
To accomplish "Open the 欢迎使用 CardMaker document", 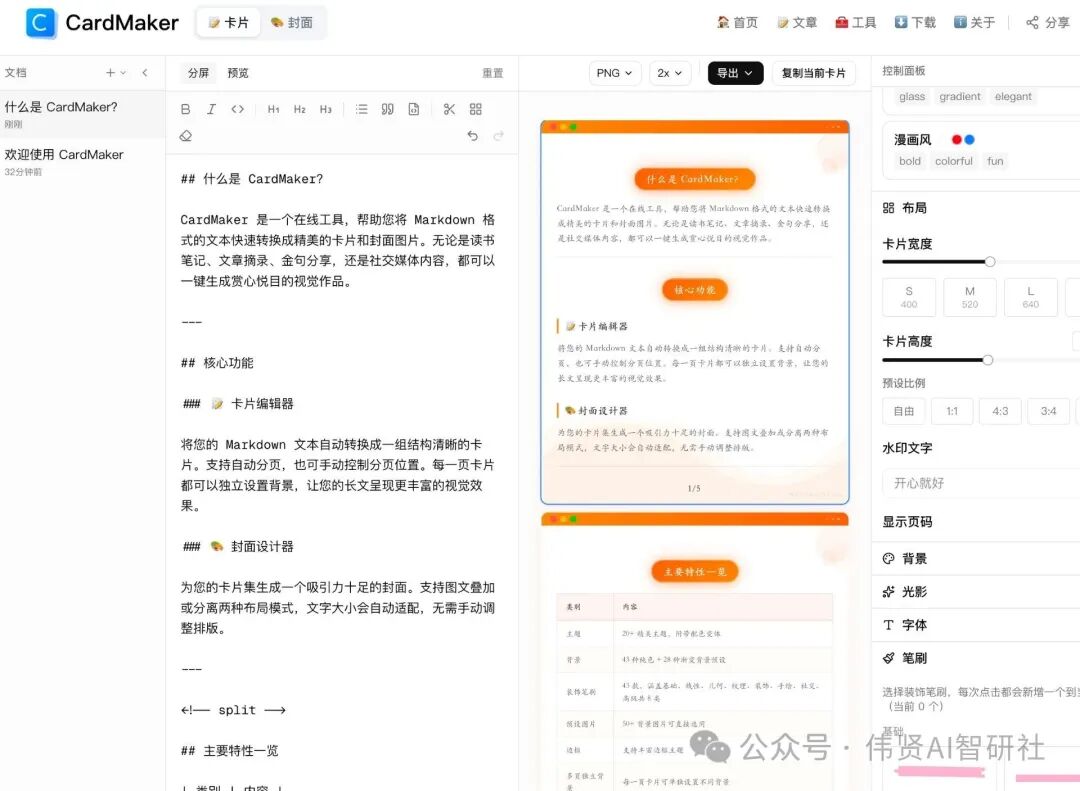I will click(83, 162).
